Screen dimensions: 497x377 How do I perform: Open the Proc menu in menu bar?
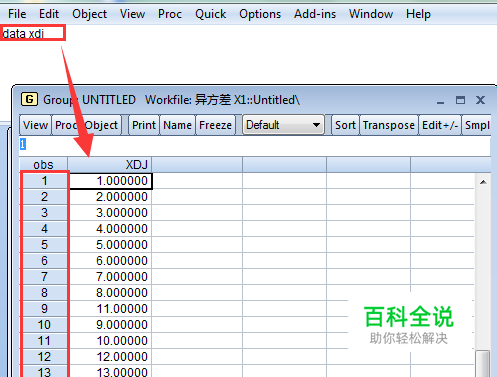tap(170, 14)
